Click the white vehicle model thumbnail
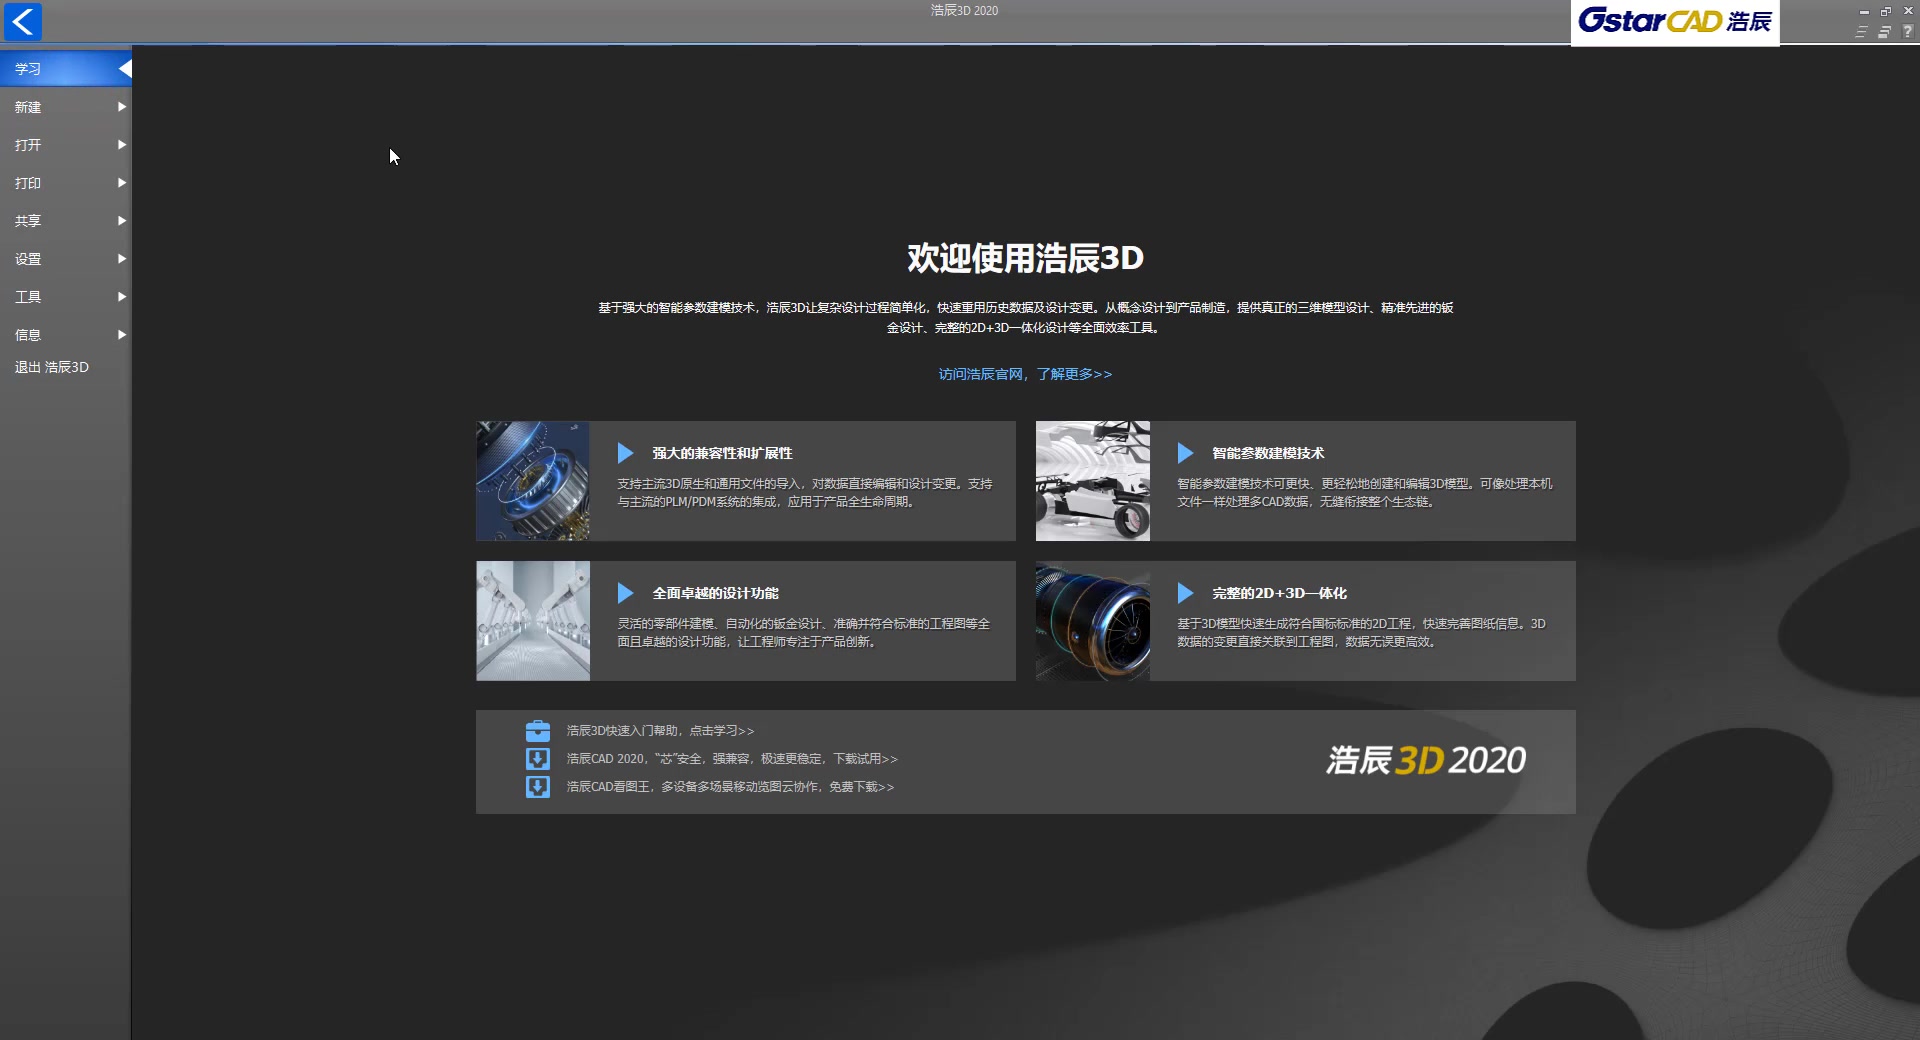 (x=1093, y=481)
